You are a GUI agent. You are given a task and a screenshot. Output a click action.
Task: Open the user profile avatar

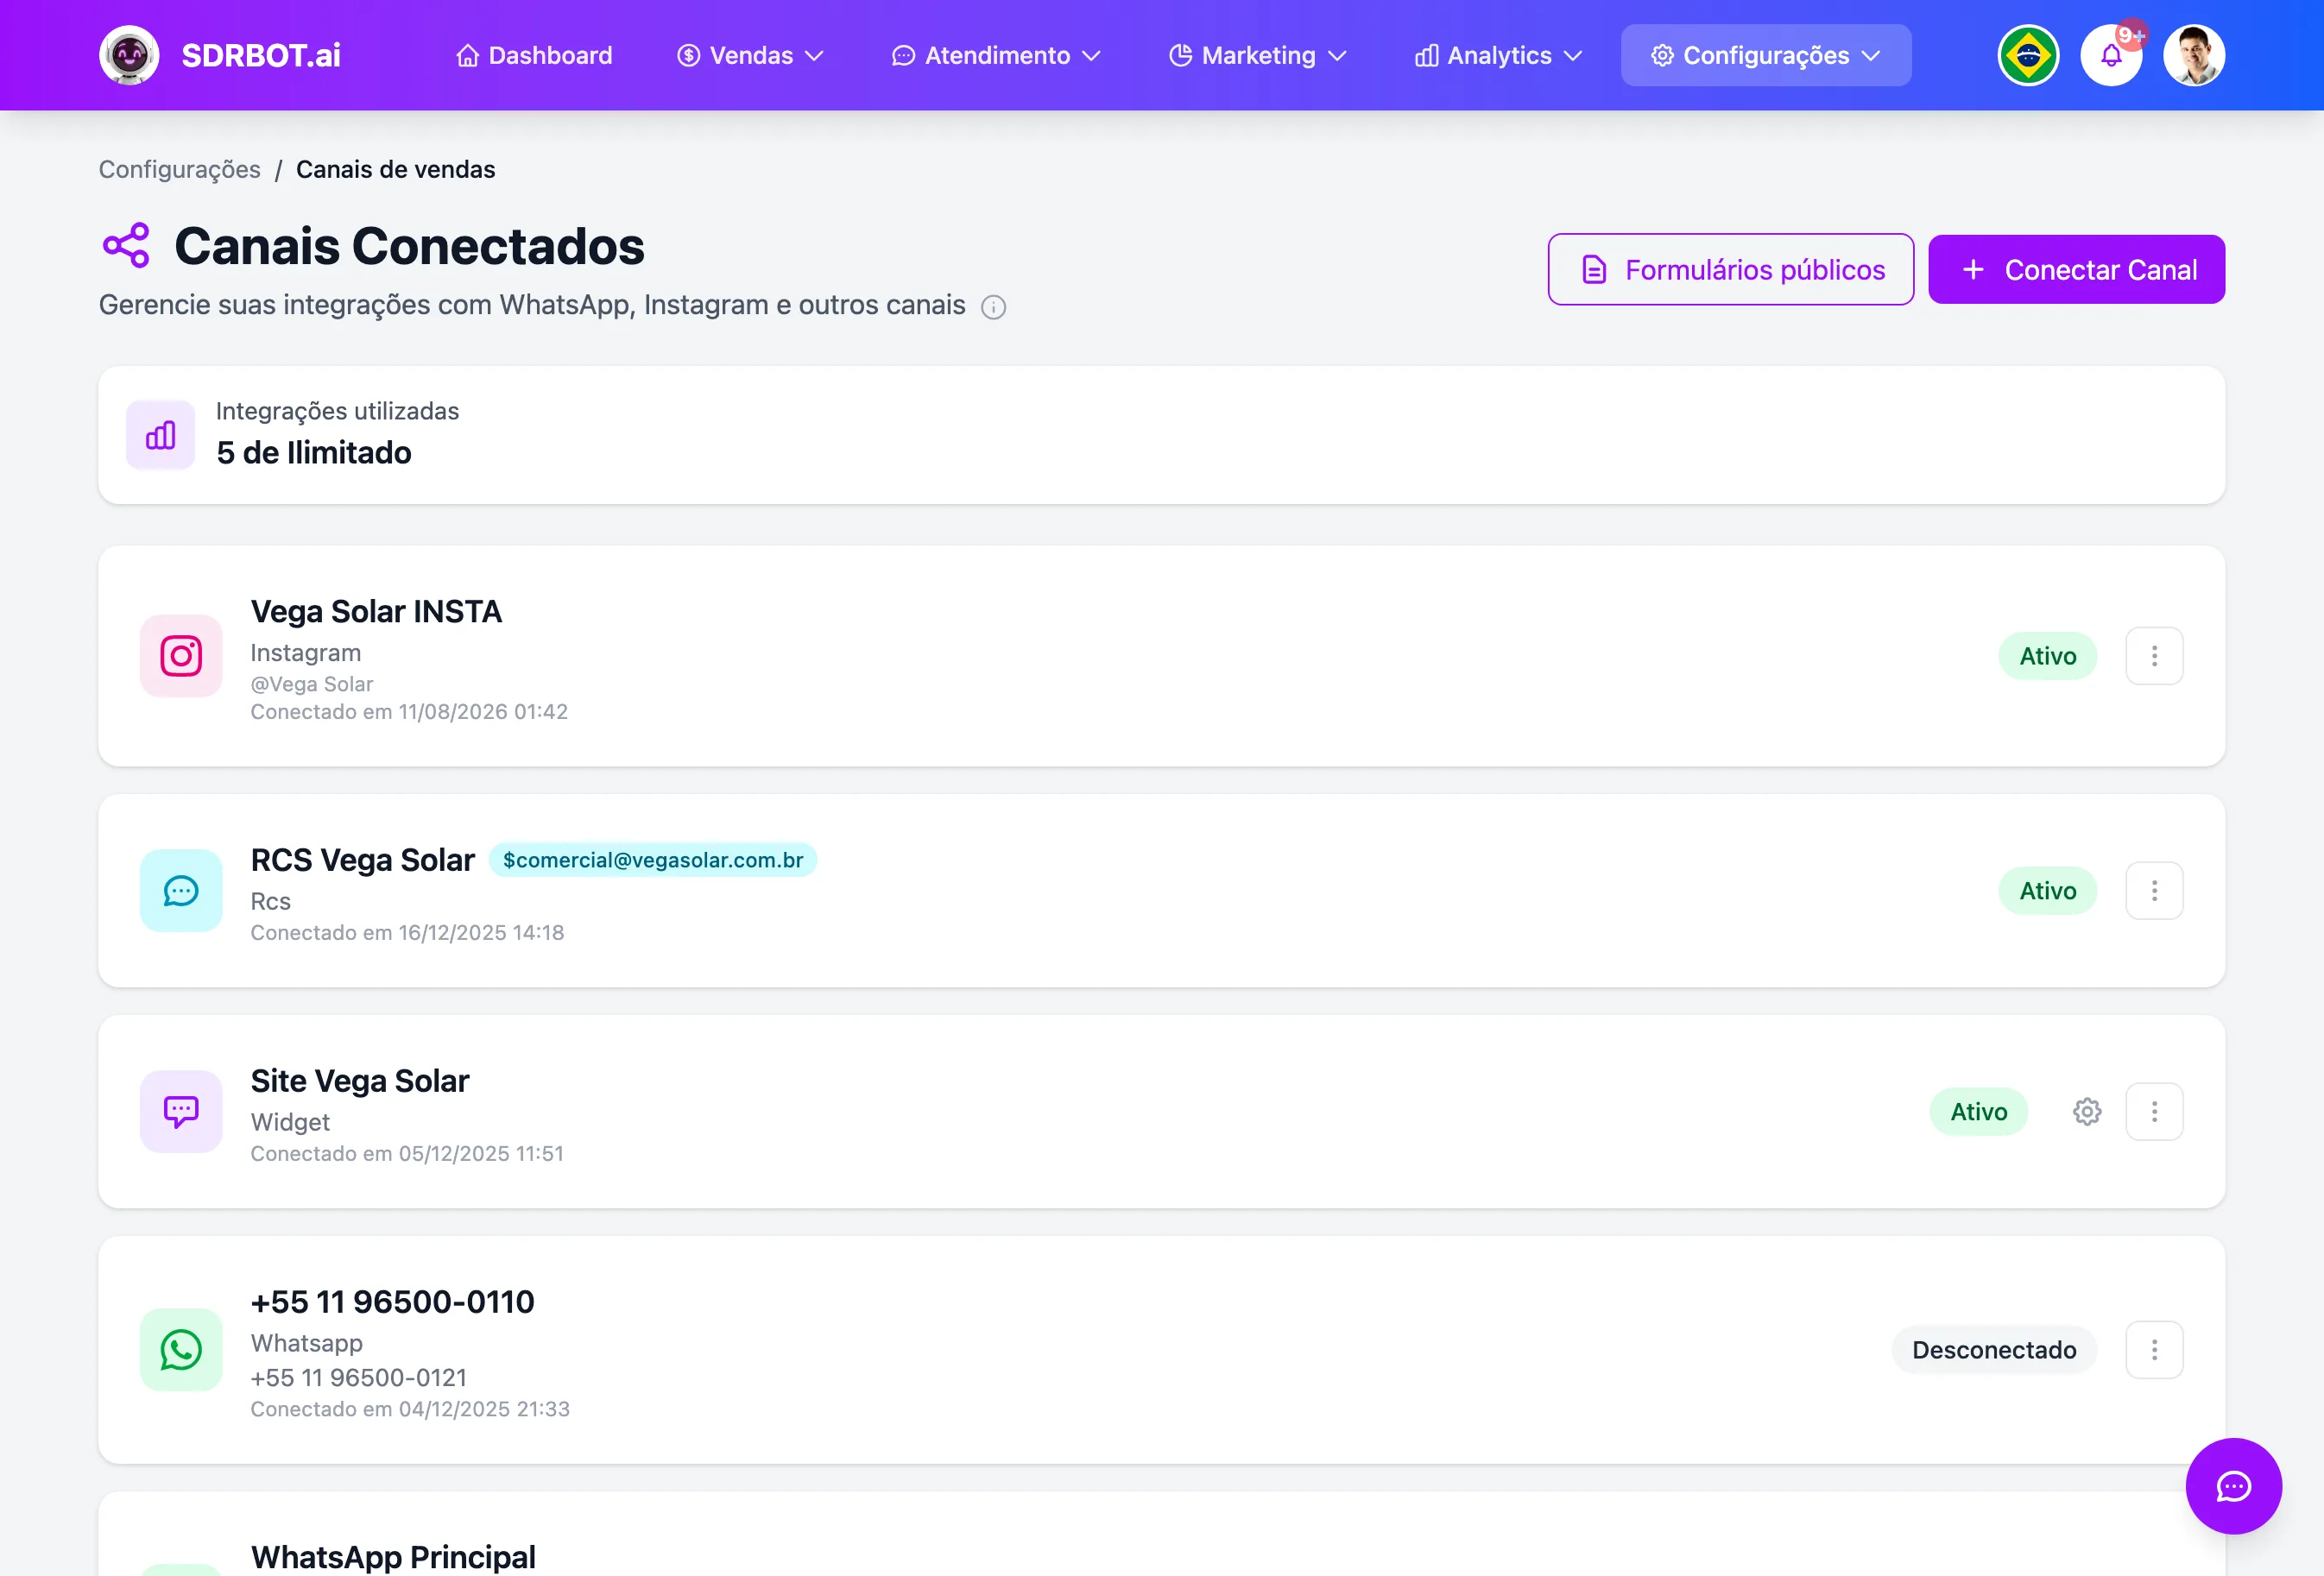click(x=2194, y=55)
